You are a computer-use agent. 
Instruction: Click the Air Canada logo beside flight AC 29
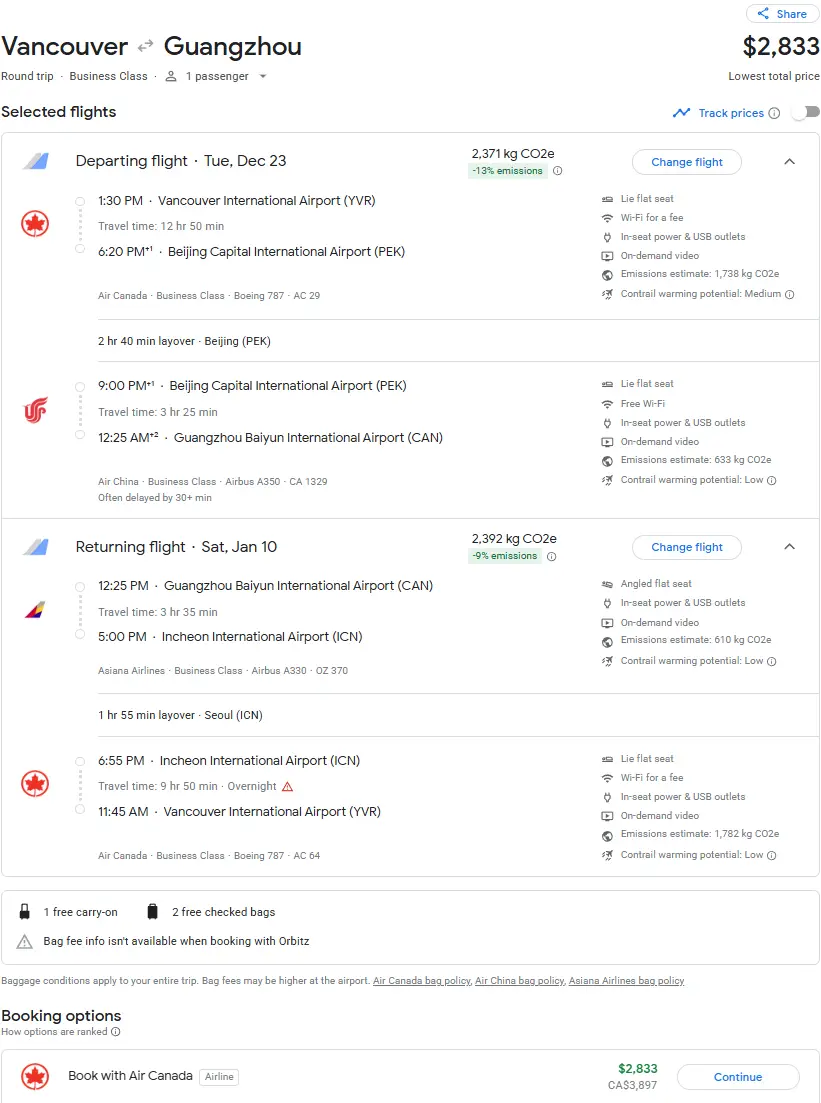click(34, 224)
